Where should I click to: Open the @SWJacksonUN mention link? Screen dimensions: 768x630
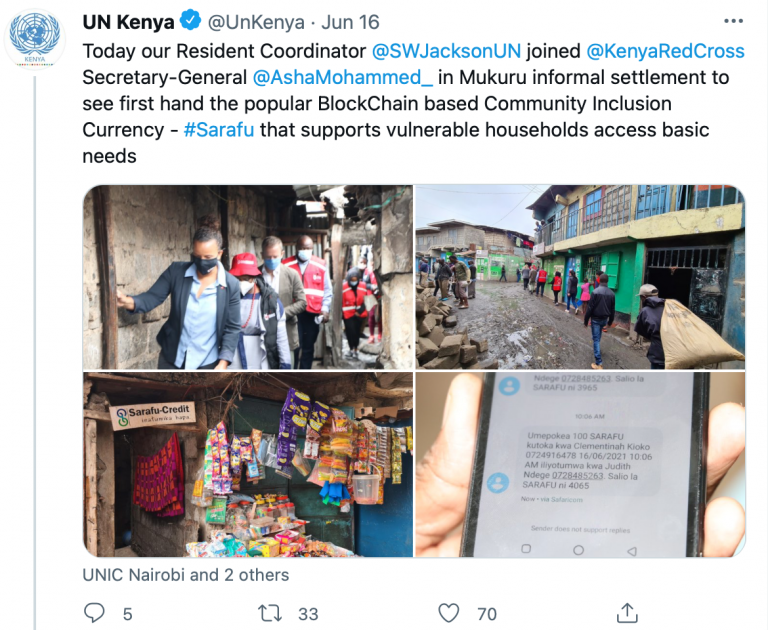click(x=446, y=51)
